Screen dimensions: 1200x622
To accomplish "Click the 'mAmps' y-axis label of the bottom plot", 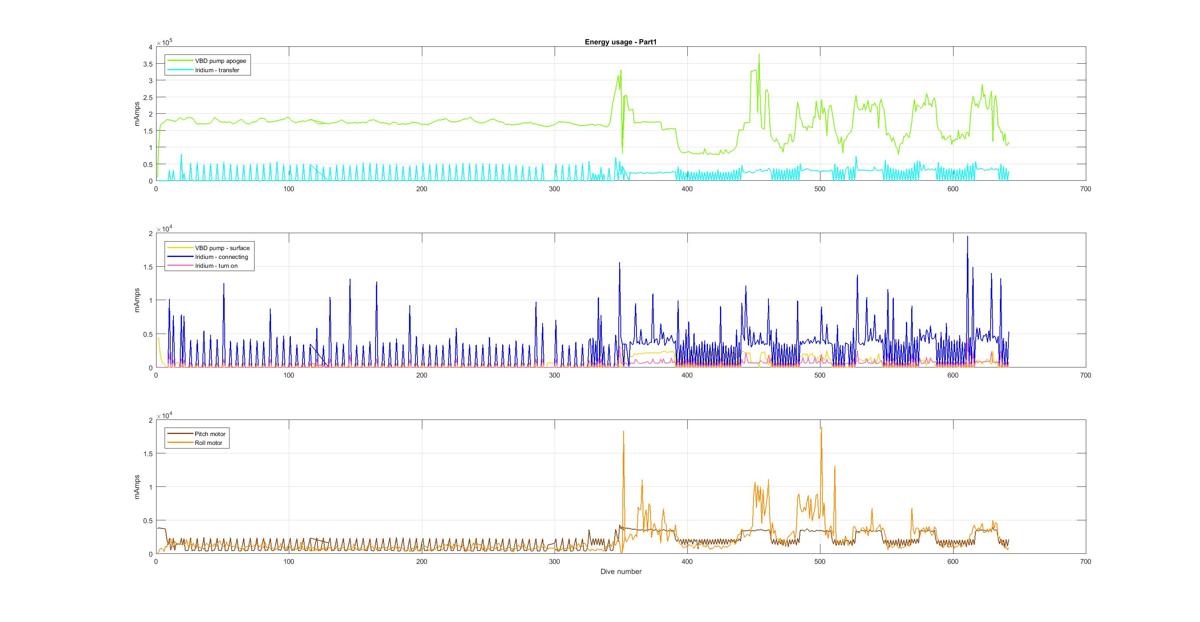I will [137, 487].
